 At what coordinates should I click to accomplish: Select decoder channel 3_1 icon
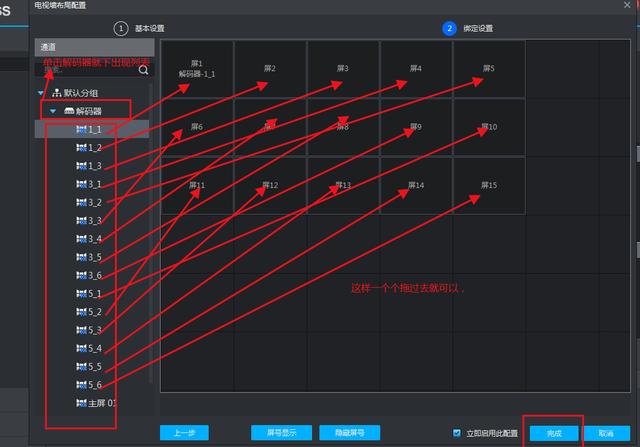coord(81,184)
